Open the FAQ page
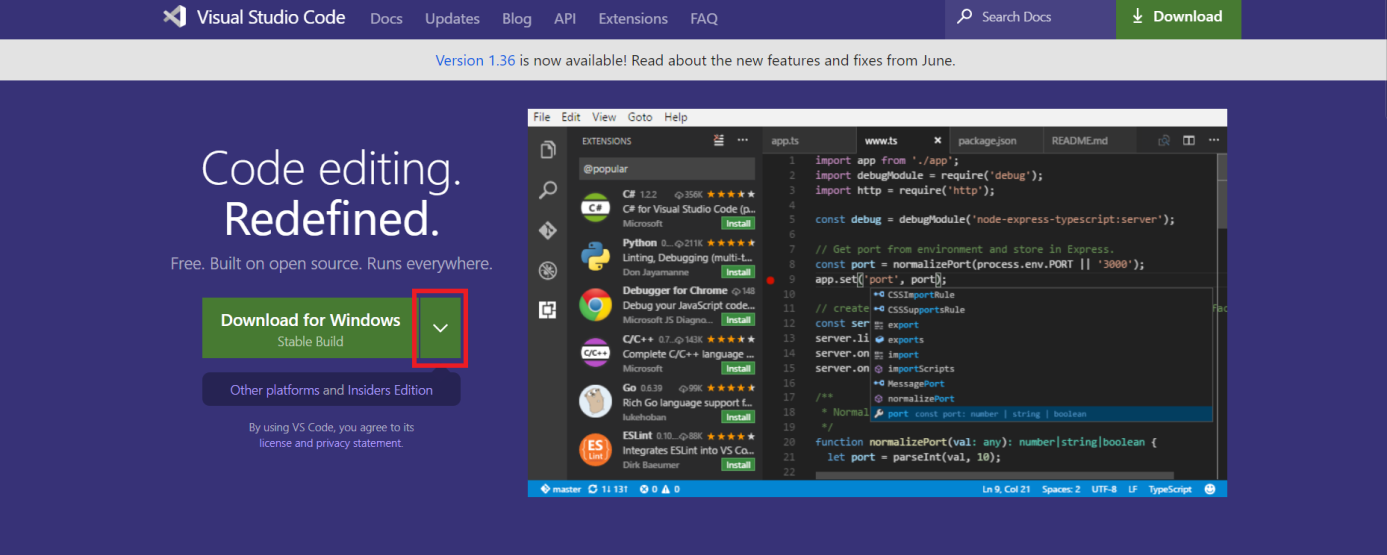The image size is (1387, 555). click(x=704, y=18)
